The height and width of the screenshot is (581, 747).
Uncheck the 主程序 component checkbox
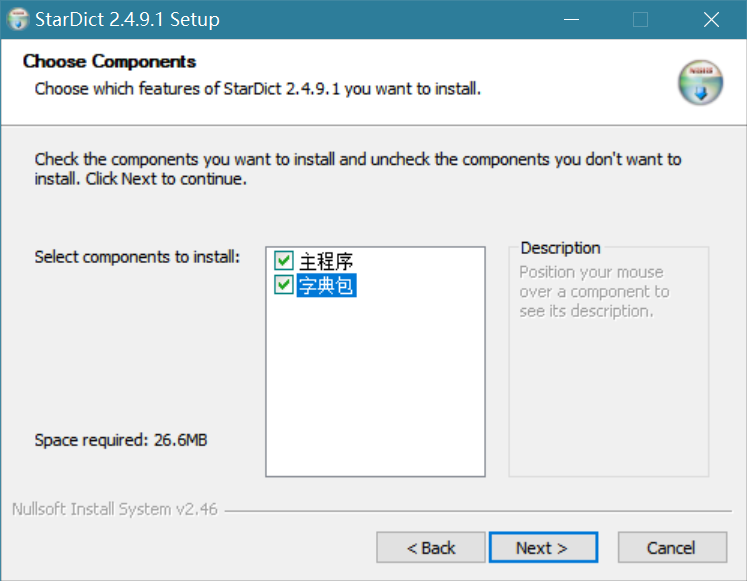[x=284, y=262]
